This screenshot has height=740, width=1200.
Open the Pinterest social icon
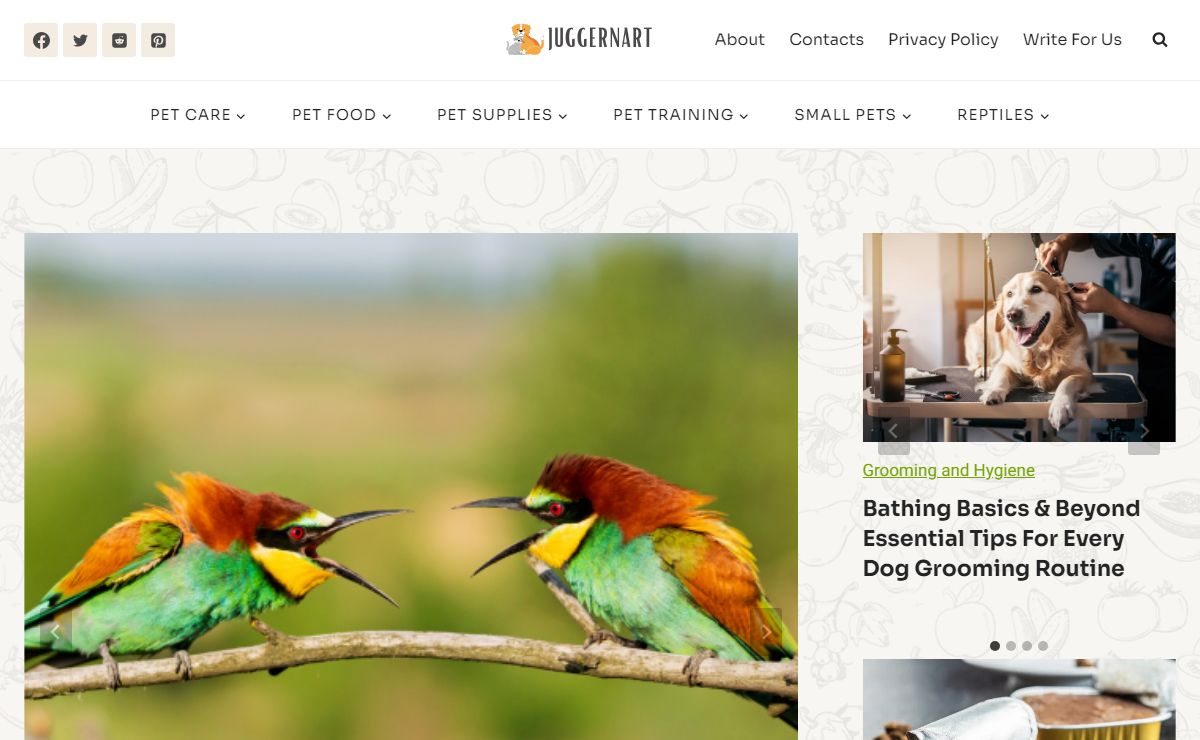point(158,40)
